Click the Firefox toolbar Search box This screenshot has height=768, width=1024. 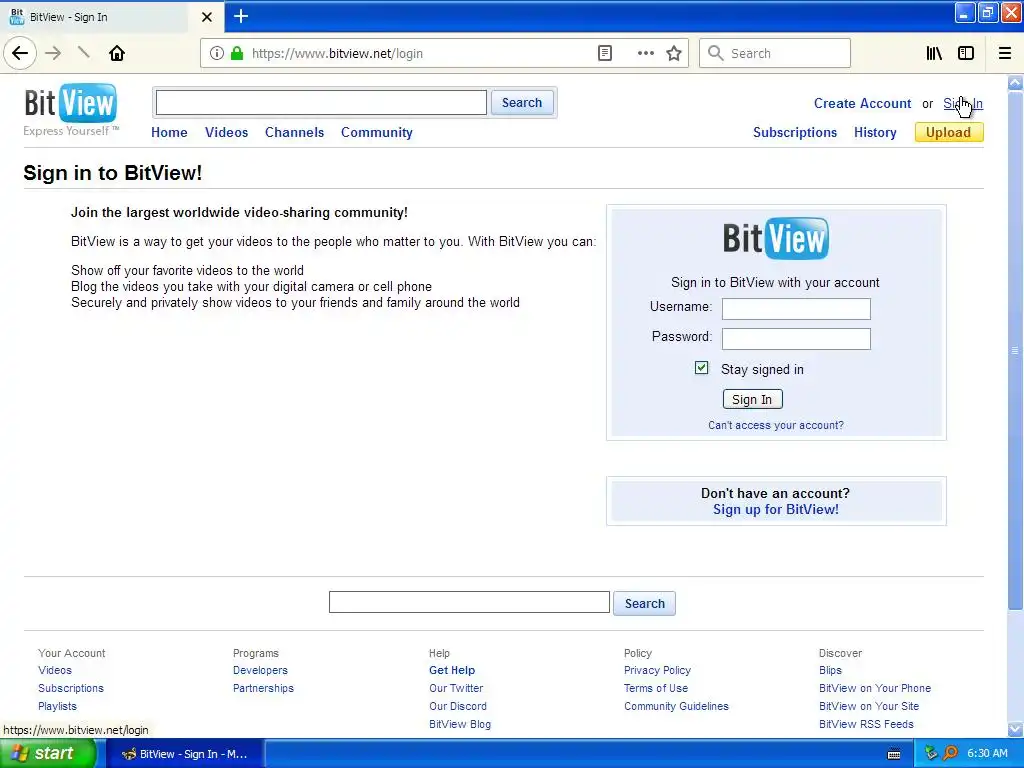775,54
